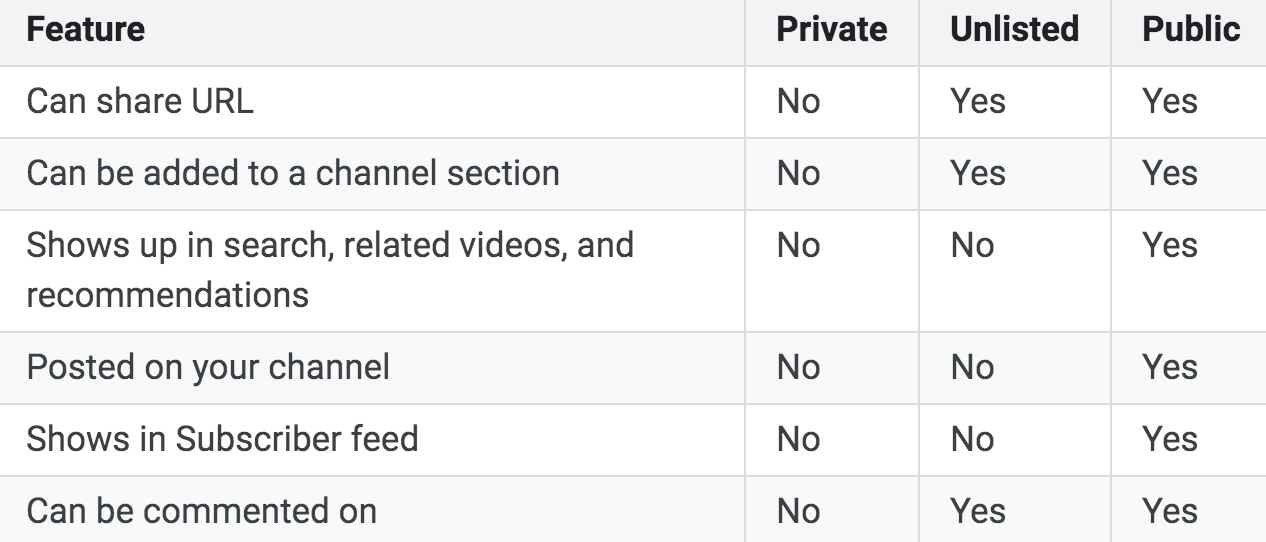The height and width of the screenshot is (542, 1266).
Task: Click Unlisted value for channel section row
Action: [x=978, y=173]
